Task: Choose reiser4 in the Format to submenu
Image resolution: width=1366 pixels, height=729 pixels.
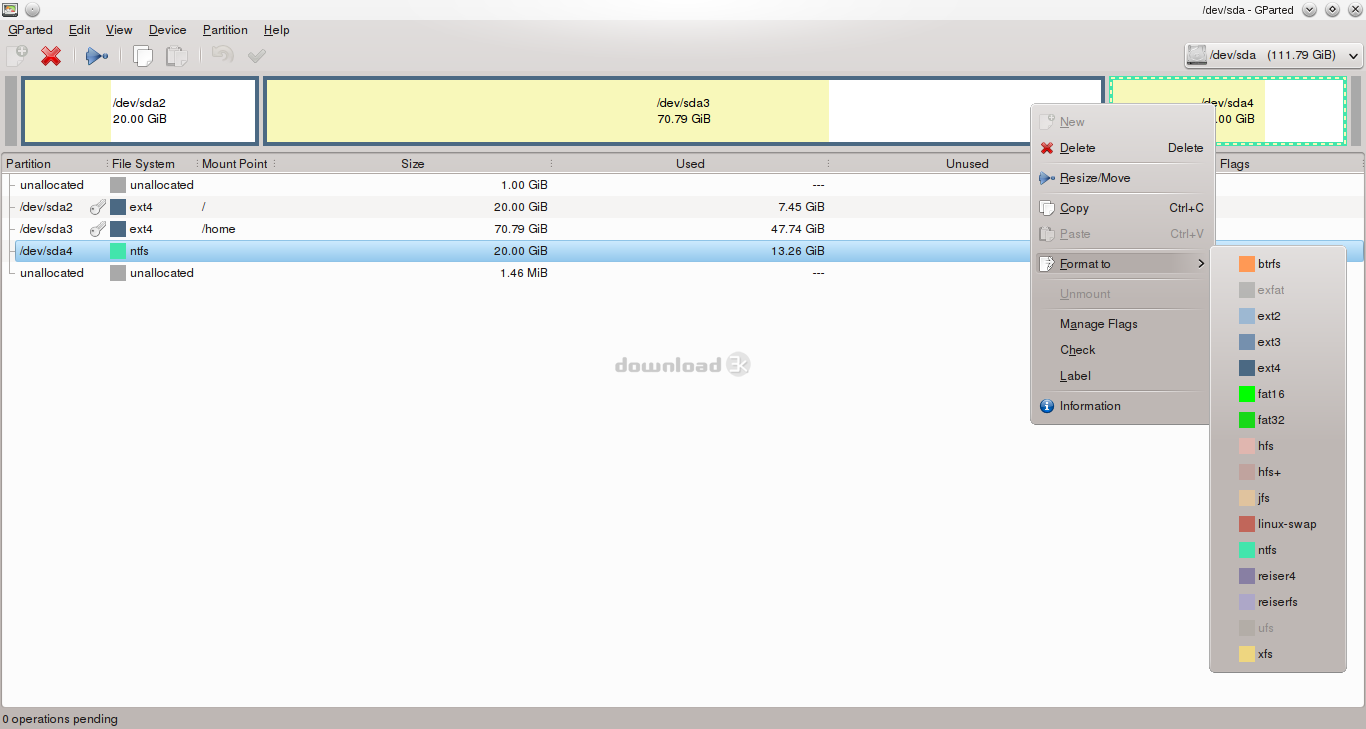Action: click(1277, 576)
